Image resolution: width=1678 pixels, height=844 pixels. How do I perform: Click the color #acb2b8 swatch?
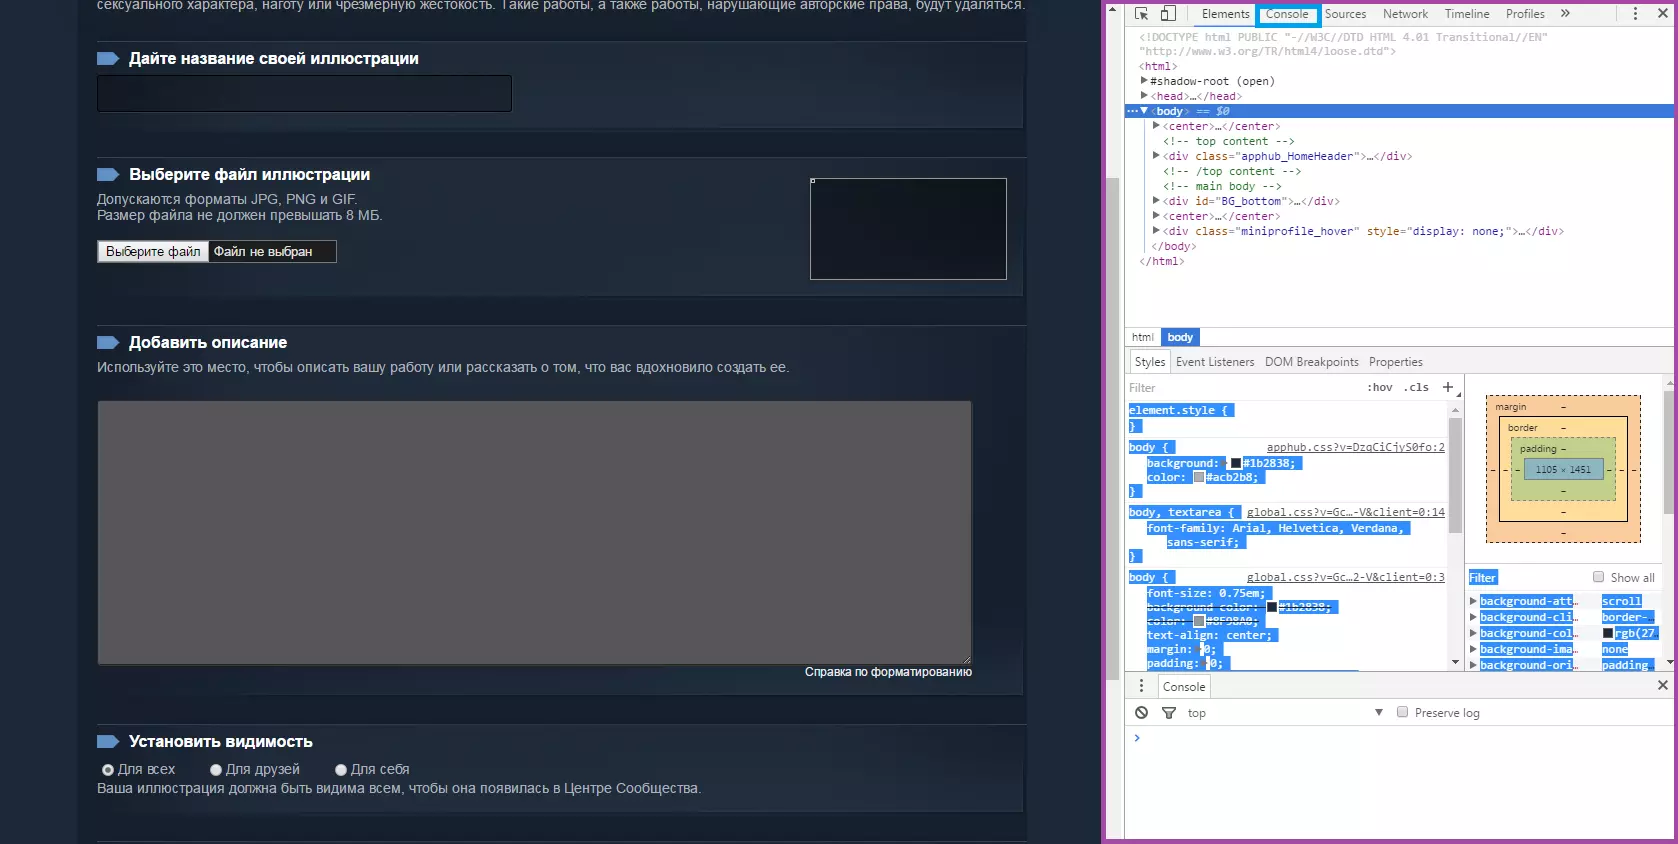[1199, 477]
